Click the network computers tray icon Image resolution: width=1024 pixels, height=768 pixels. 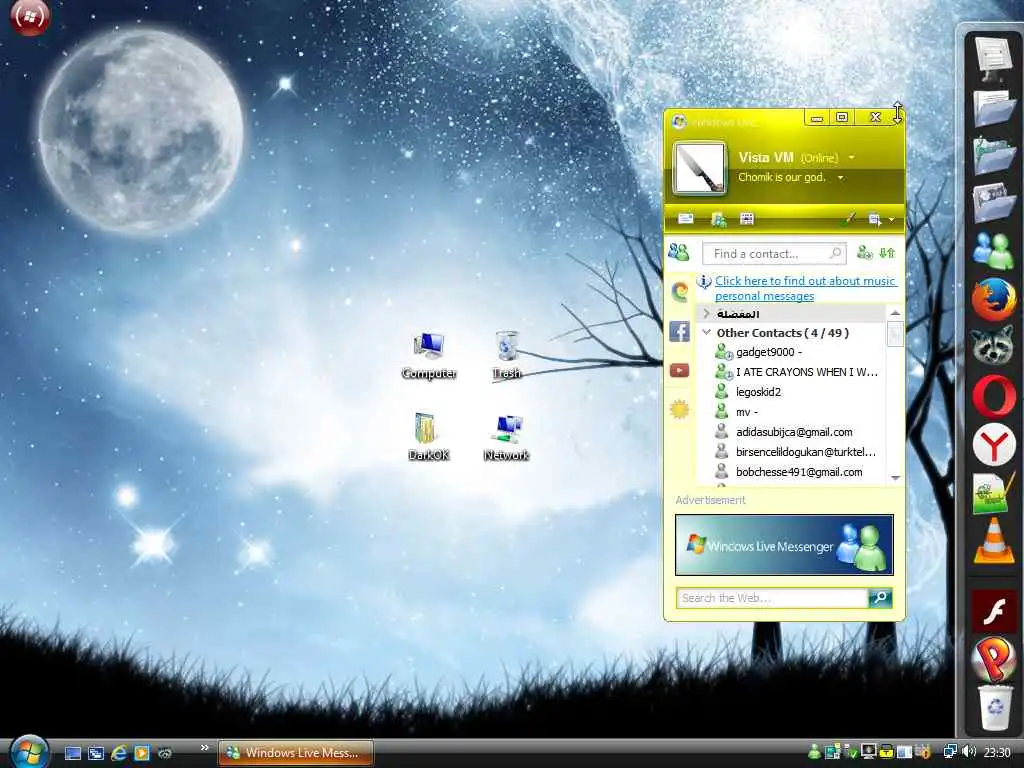point(950,752)
